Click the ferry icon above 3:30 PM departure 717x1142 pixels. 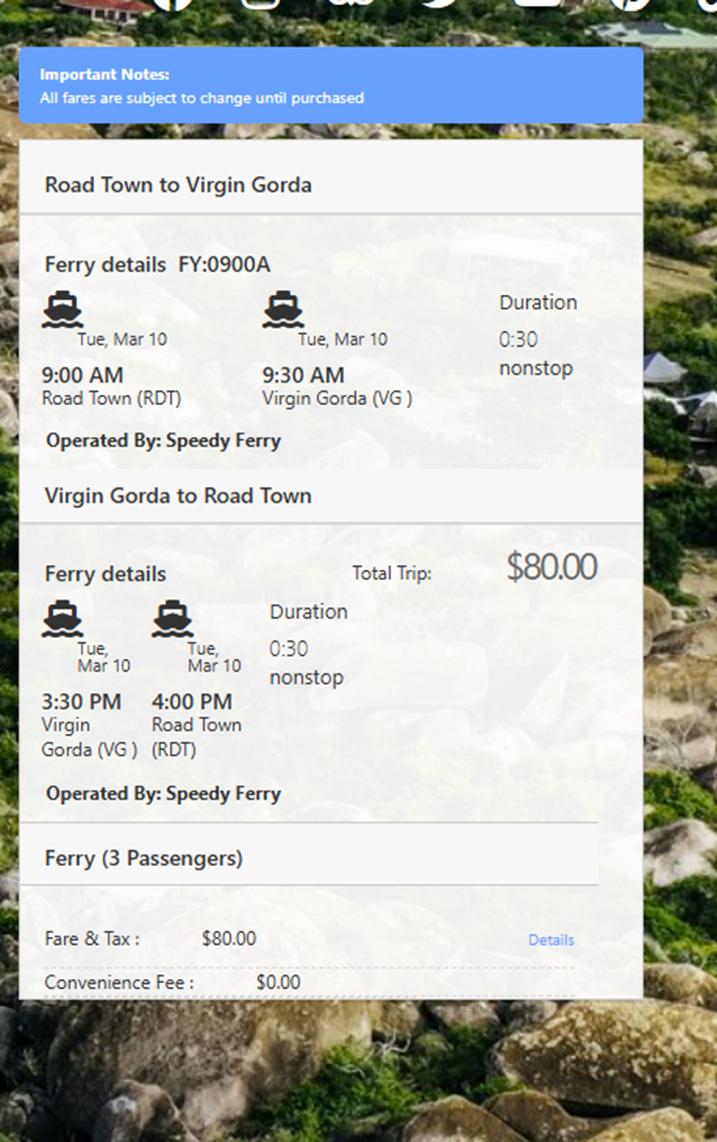[x=62, y=619]
